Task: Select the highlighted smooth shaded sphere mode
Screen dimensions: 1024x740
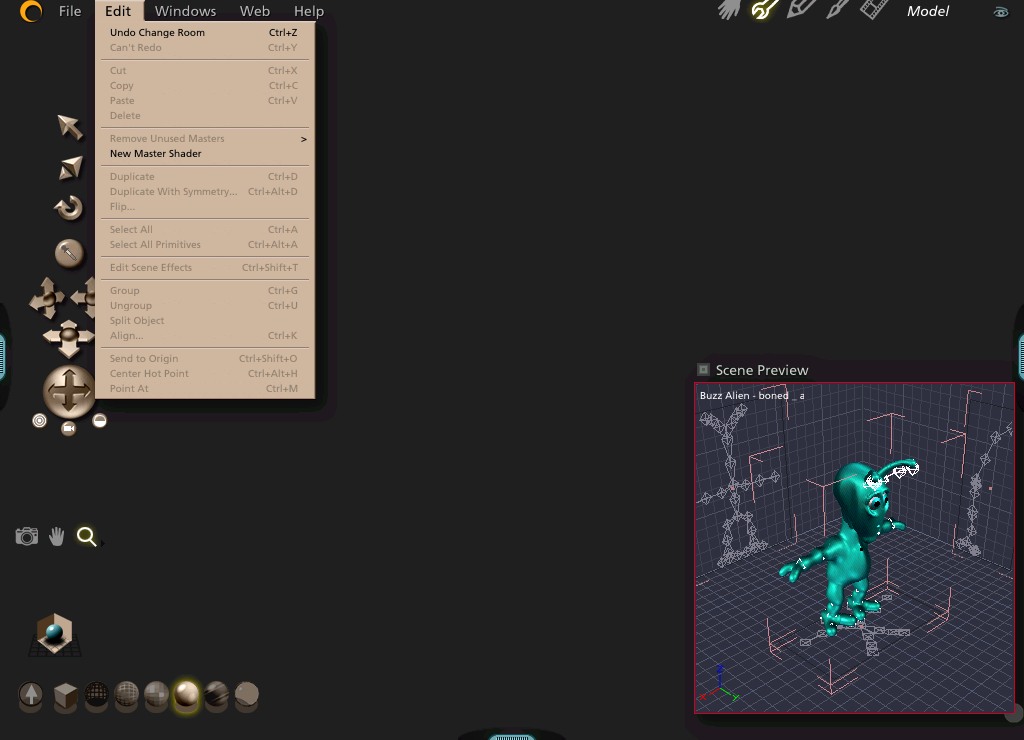Action: 186,695
